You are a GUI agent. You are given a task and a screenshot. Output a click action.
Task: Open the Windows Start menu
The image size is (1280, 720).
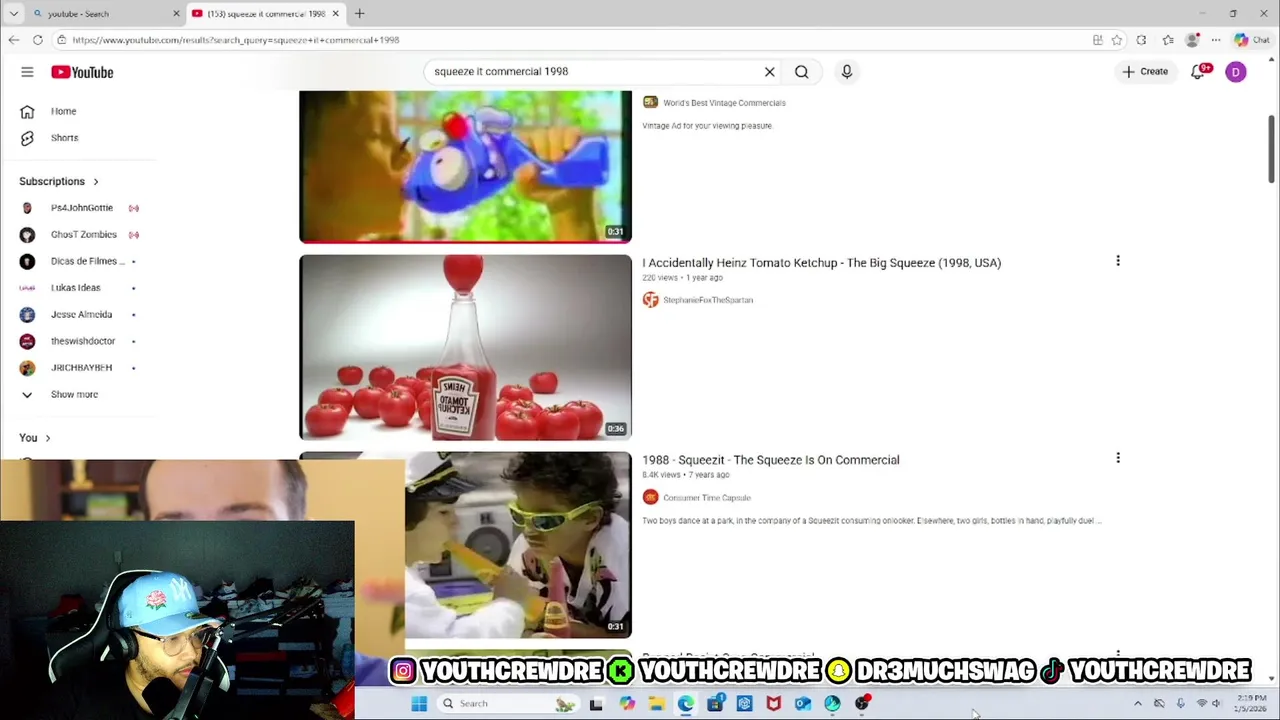pos(419,703)
